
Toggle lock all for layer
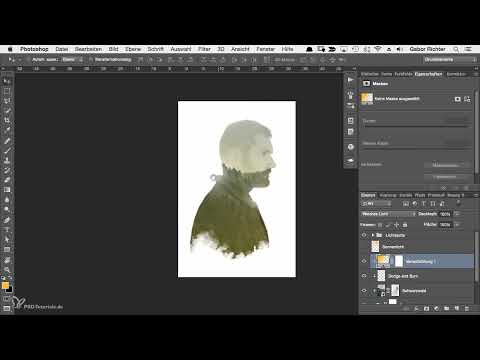point(405,225)
